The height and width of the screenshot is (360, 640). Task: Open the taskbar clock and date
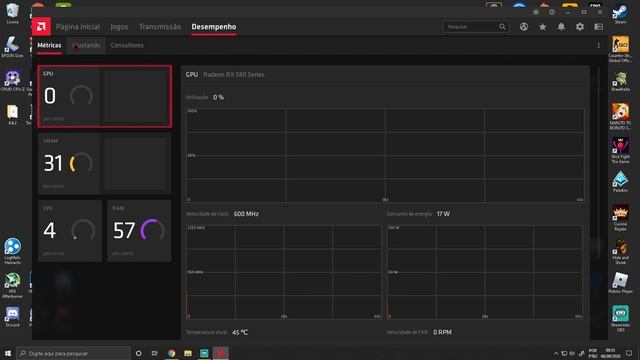pos(610,353)
